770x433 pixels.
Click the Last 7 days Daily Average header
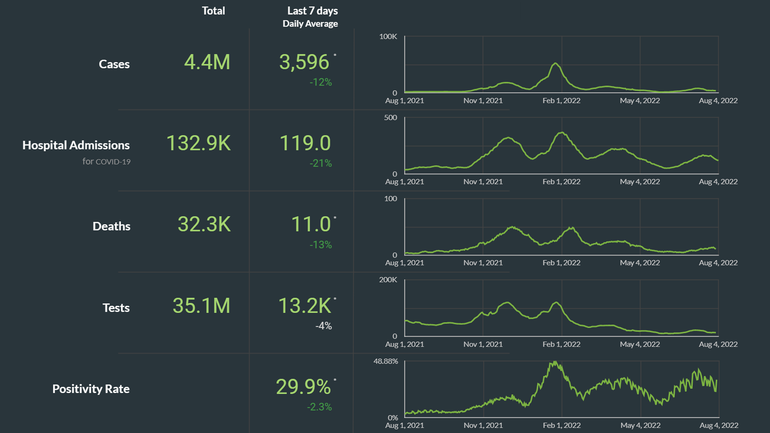(x=310, y=16)
